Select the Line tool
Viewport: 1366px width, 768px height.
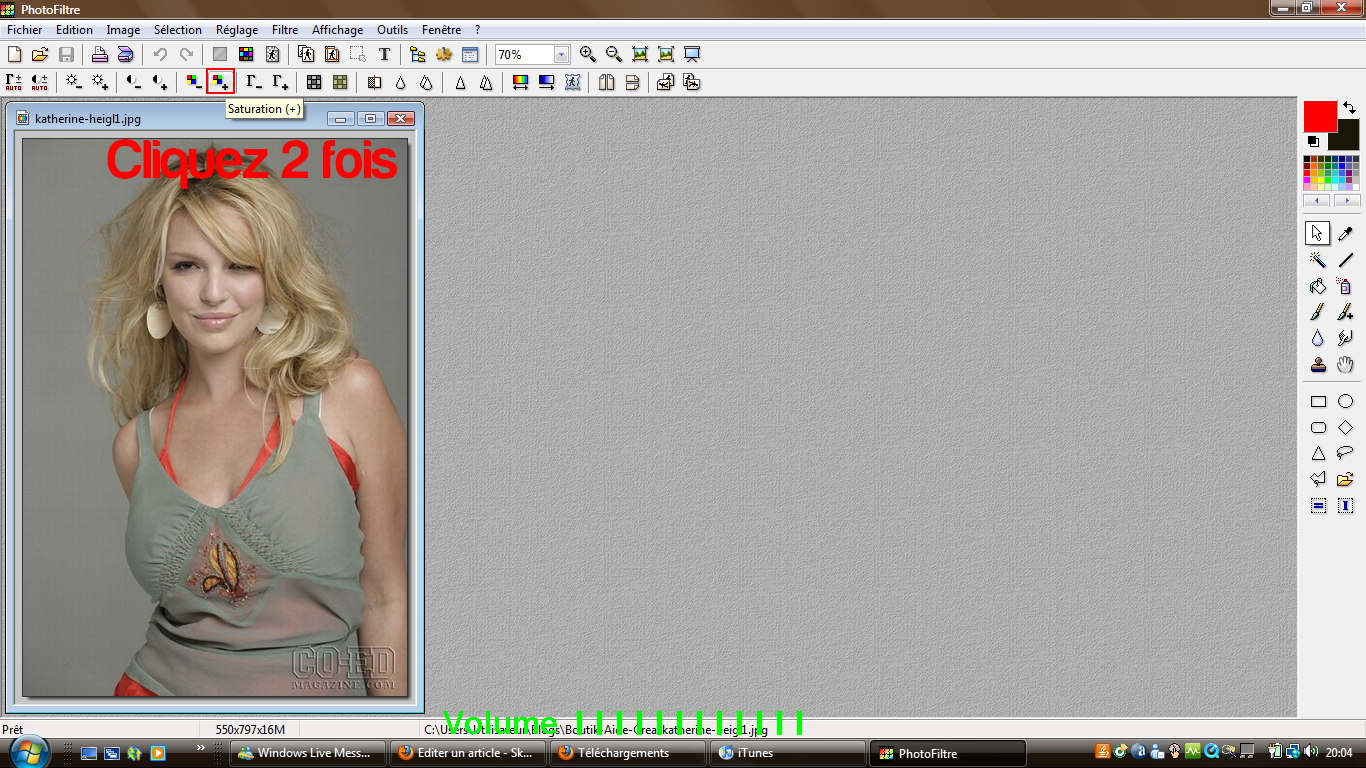[1345, 260]
